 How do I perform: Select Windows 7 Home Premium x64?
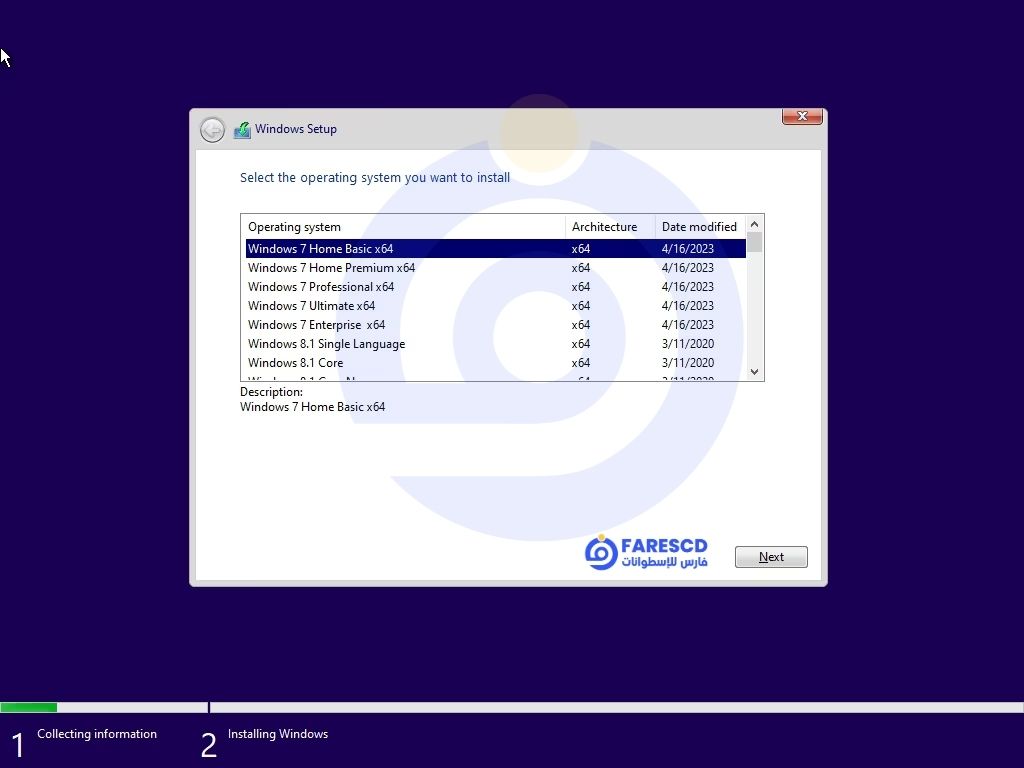(x=496, y=268)
